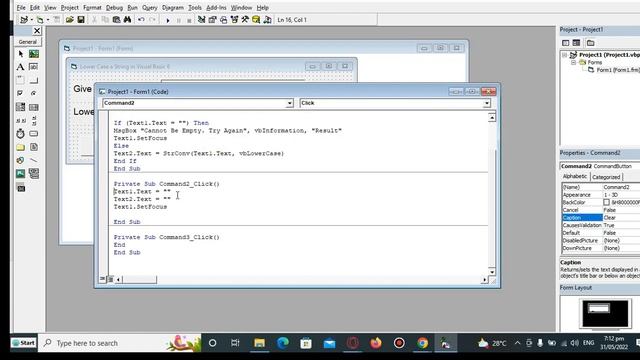Select the PictureBox tool in the toolbox
This screenshot has width=640, height=360.
click(x=34, y=54)
